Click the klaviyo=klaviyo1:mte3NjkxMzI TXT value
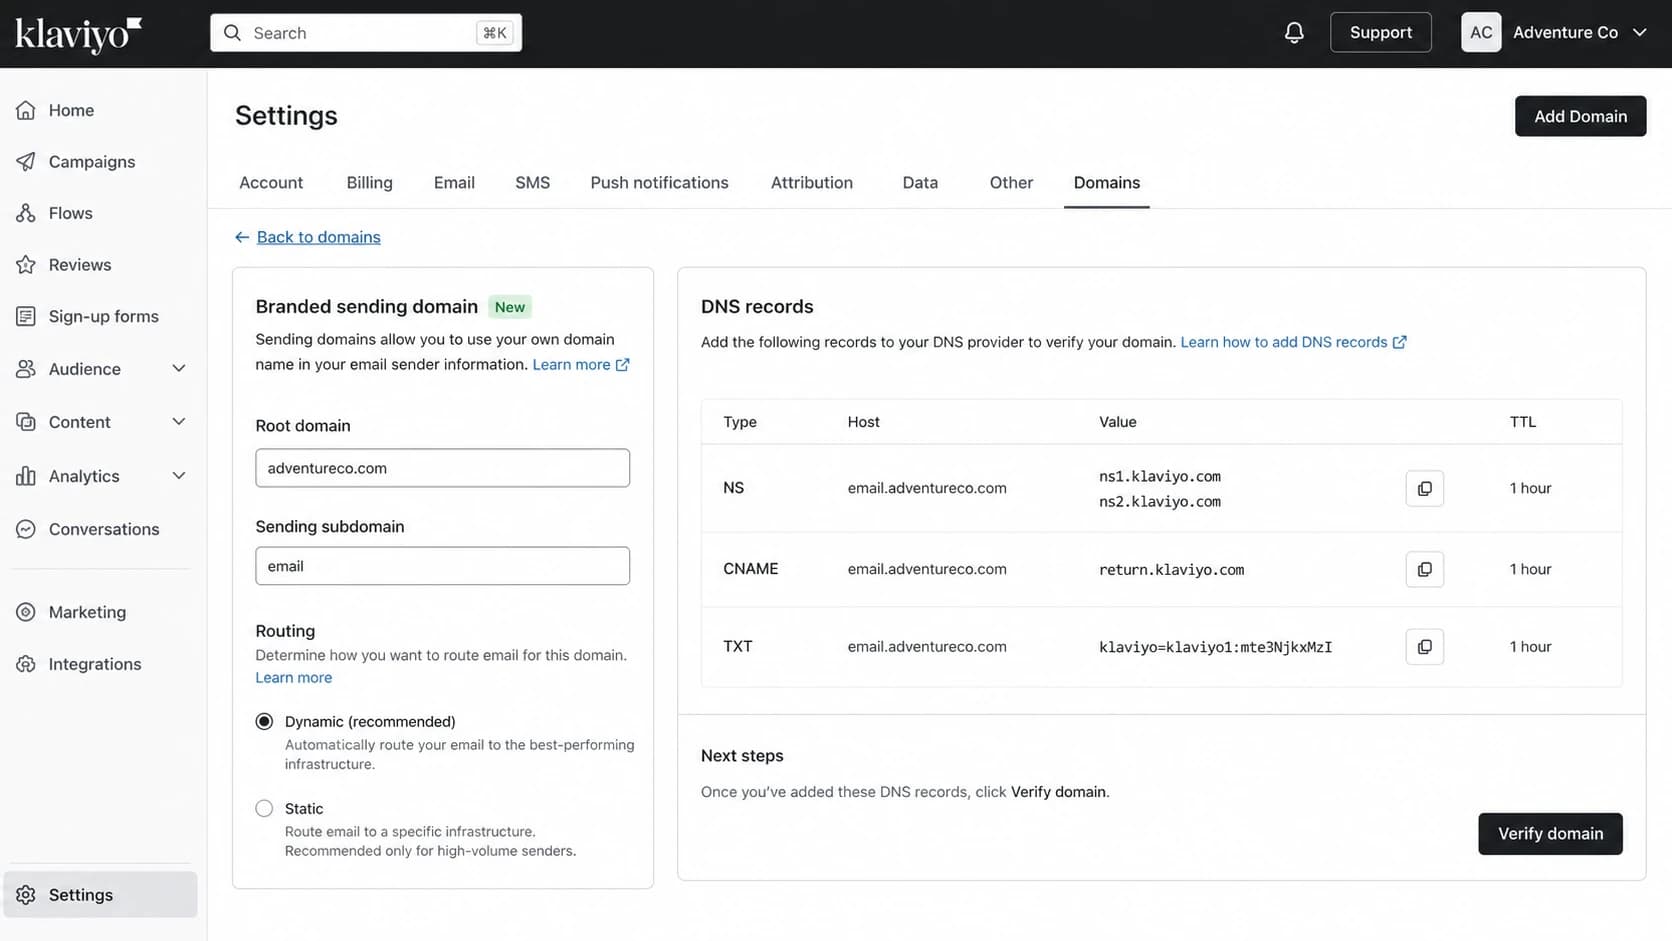The image size is (1672, 941). click(x=1215, y=647)
